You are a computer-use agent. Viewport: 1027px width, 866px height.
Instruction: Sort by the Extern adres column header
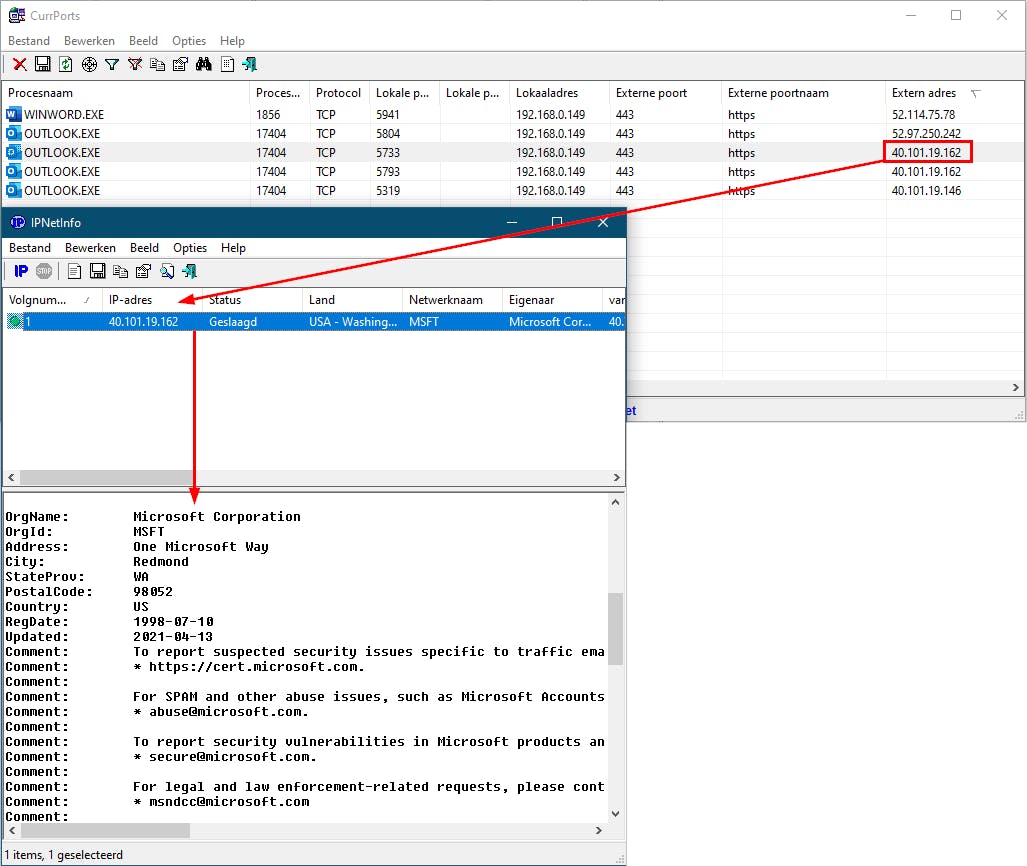point(924,93)
